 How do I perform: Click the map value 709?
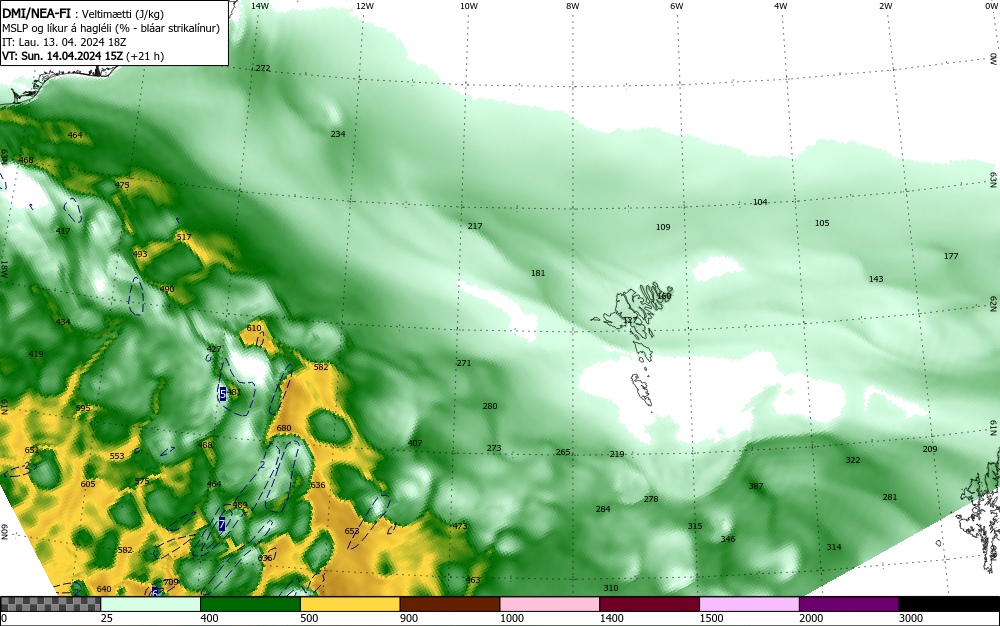point(171,582)
